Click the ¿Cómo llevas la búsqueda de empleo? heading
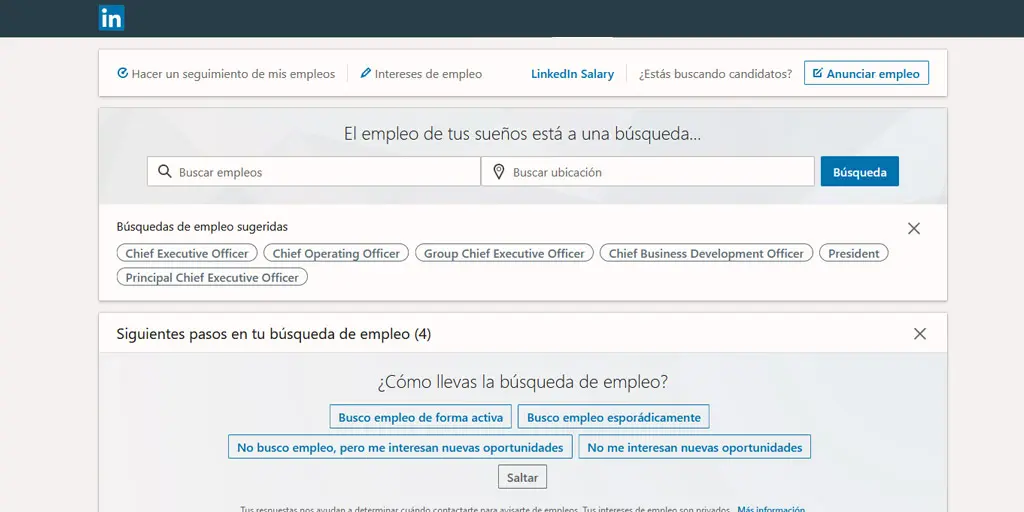This screenshot has width=1024, height=512. coord(522,381)
